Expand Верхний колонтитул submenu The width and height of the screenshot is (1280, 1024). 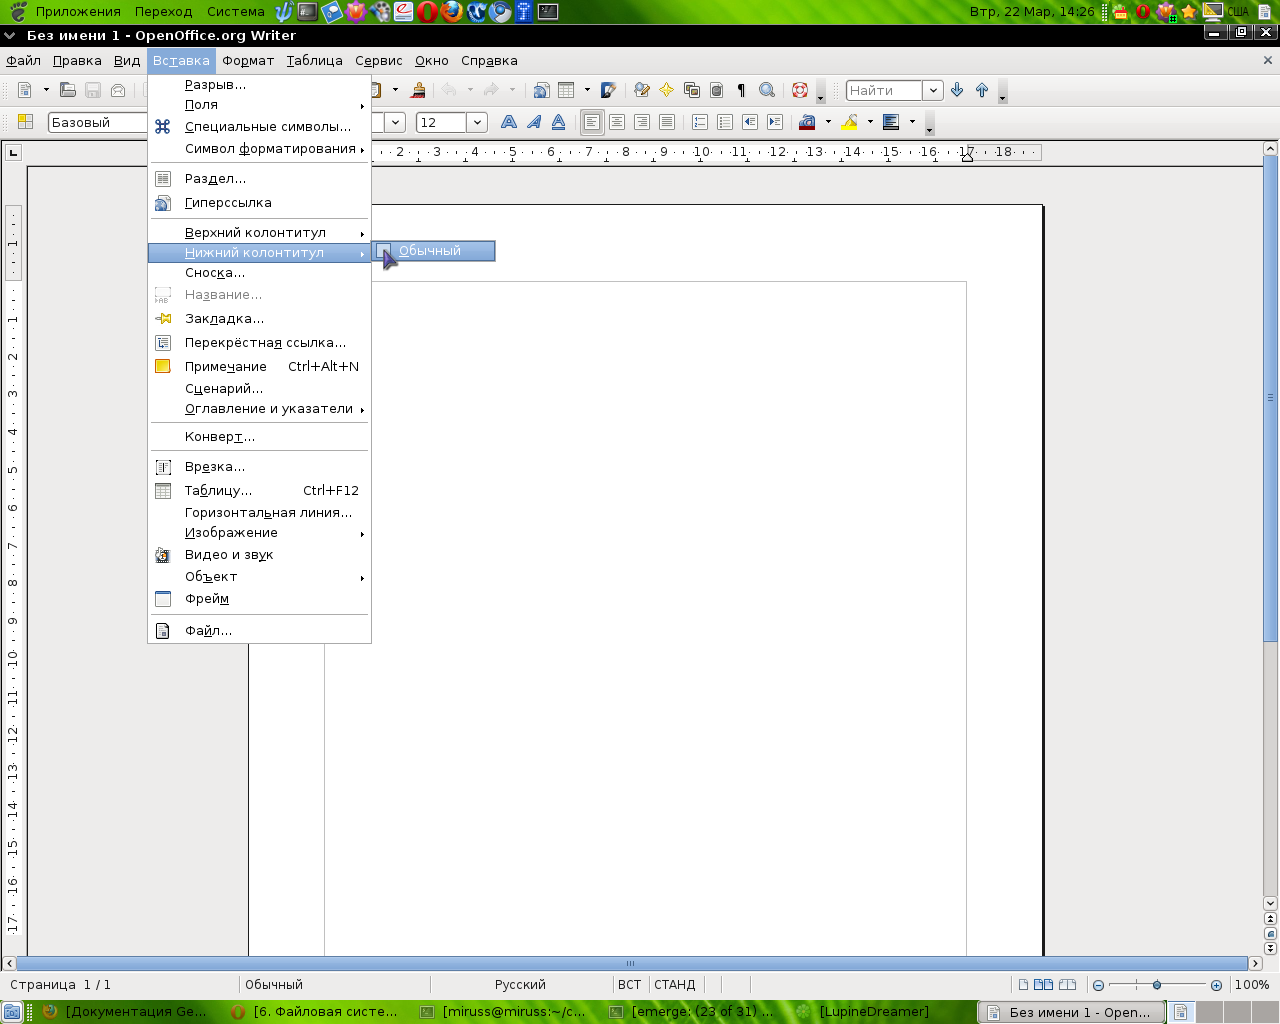click(260, 233)
